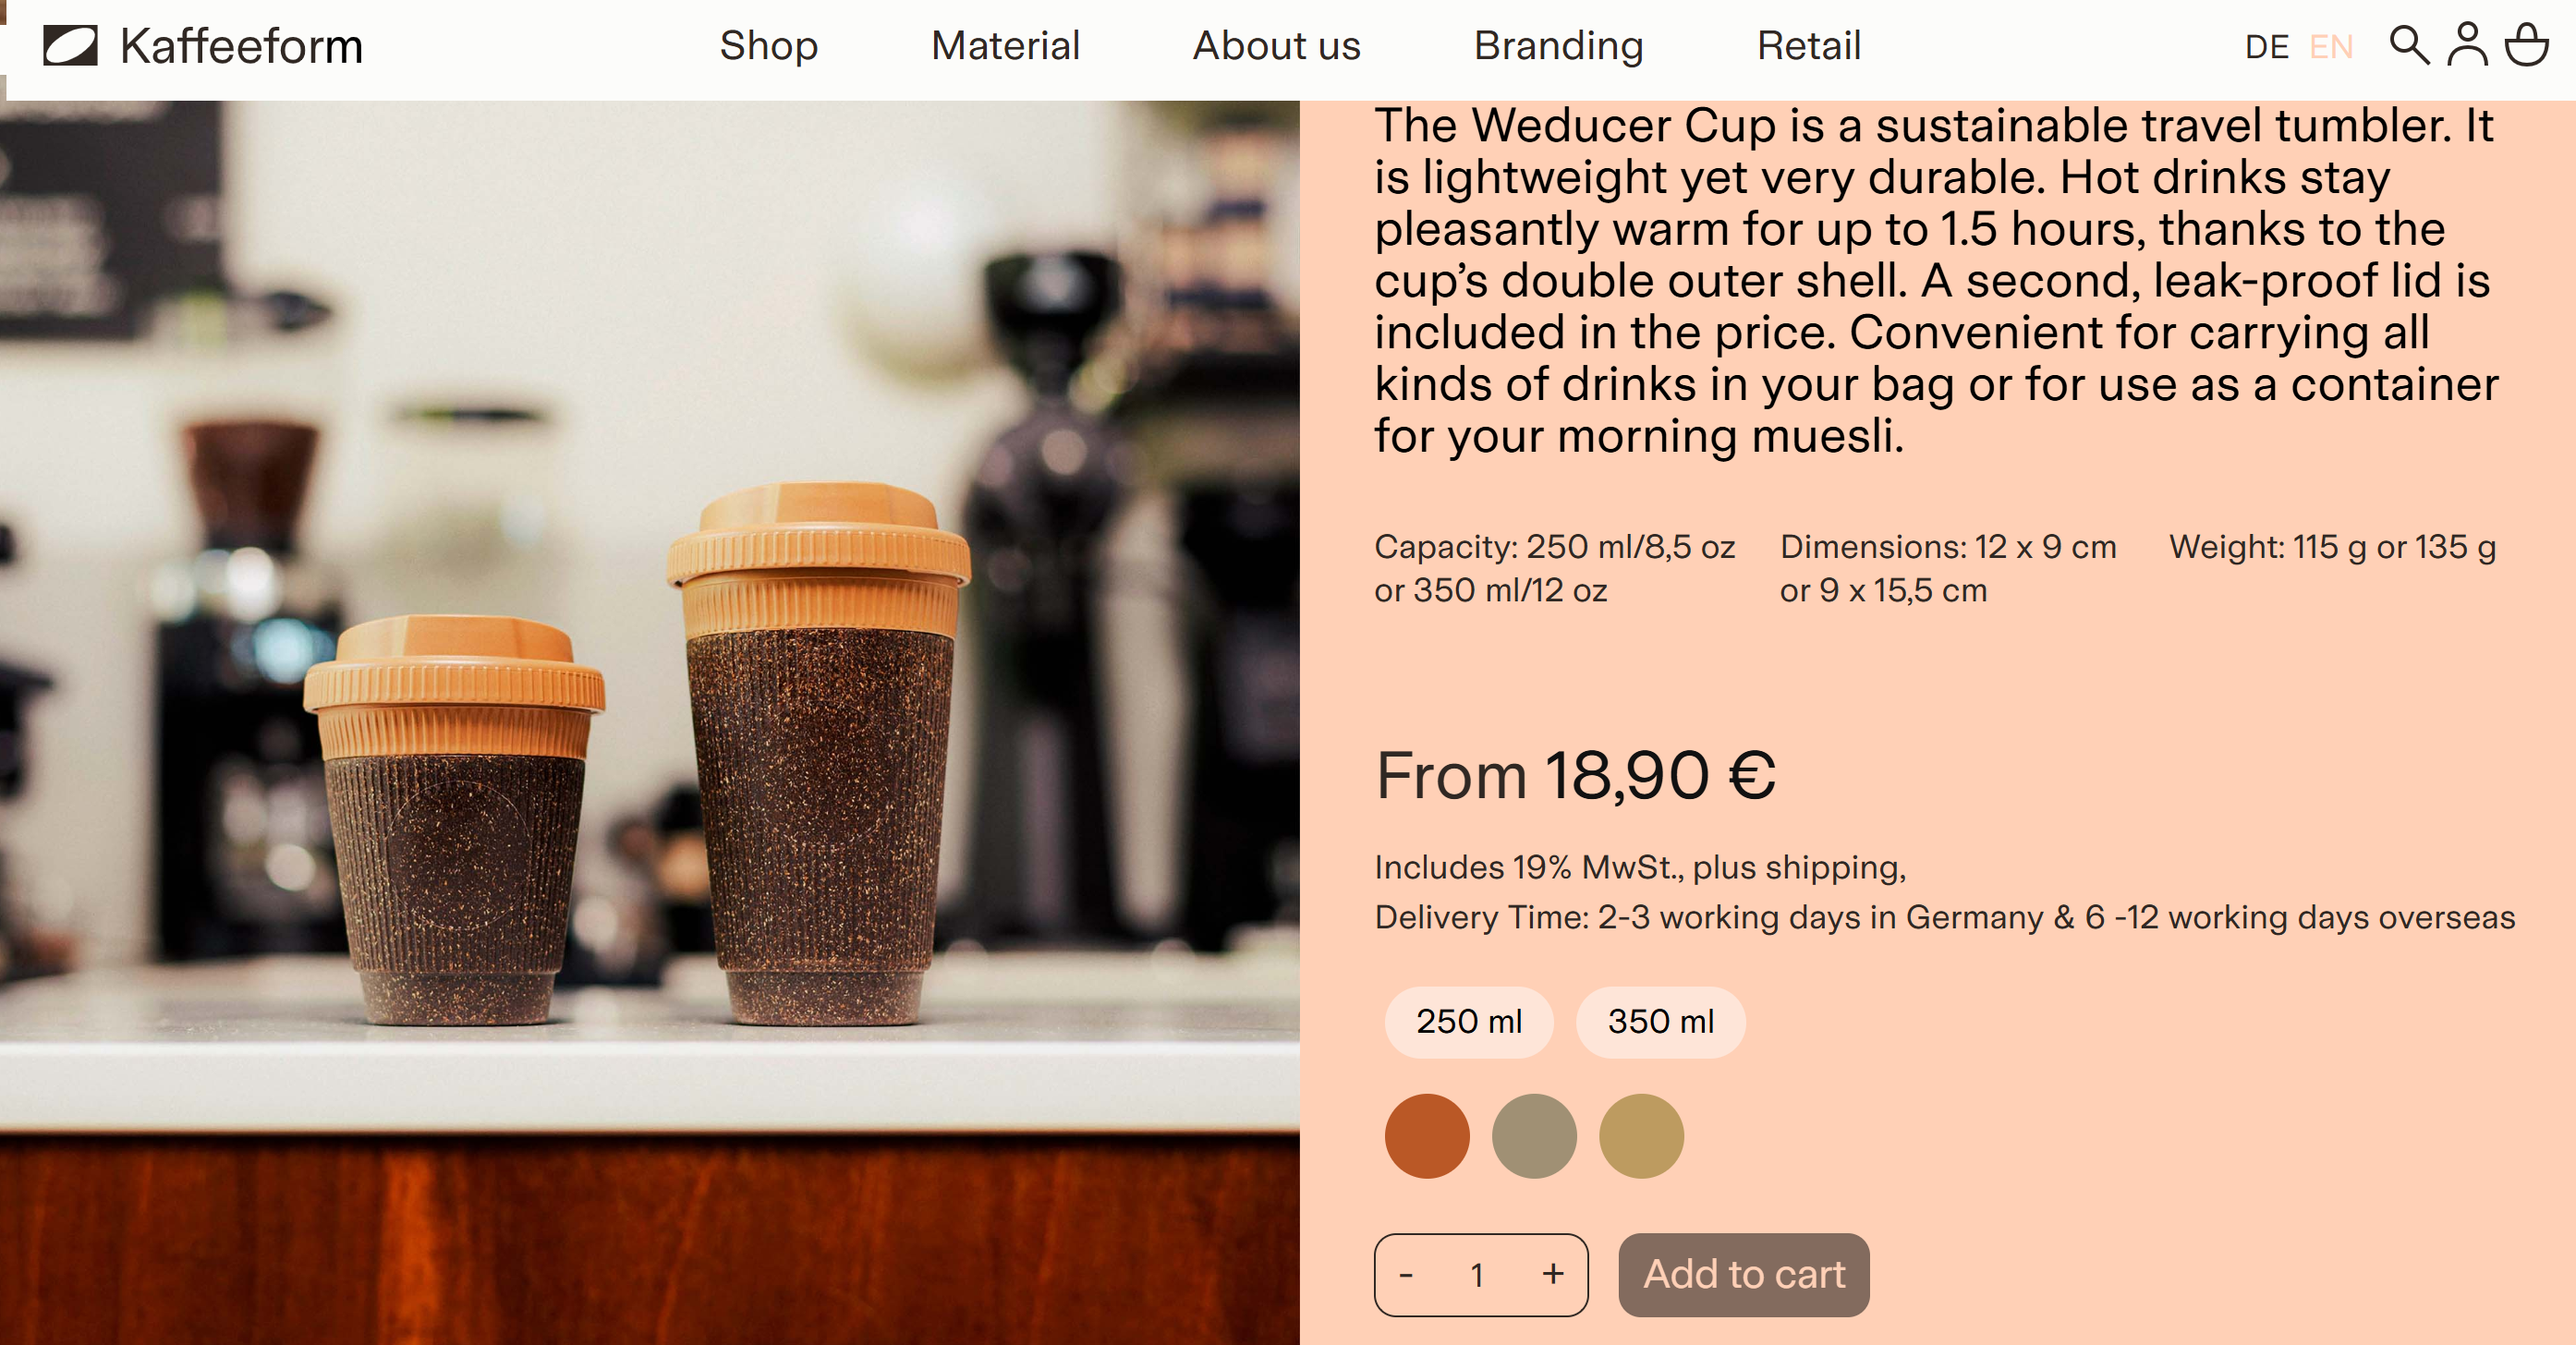The image size is (2576, 1345).
Task: Switch language to DE
Action: click(x=2266, y=47)
